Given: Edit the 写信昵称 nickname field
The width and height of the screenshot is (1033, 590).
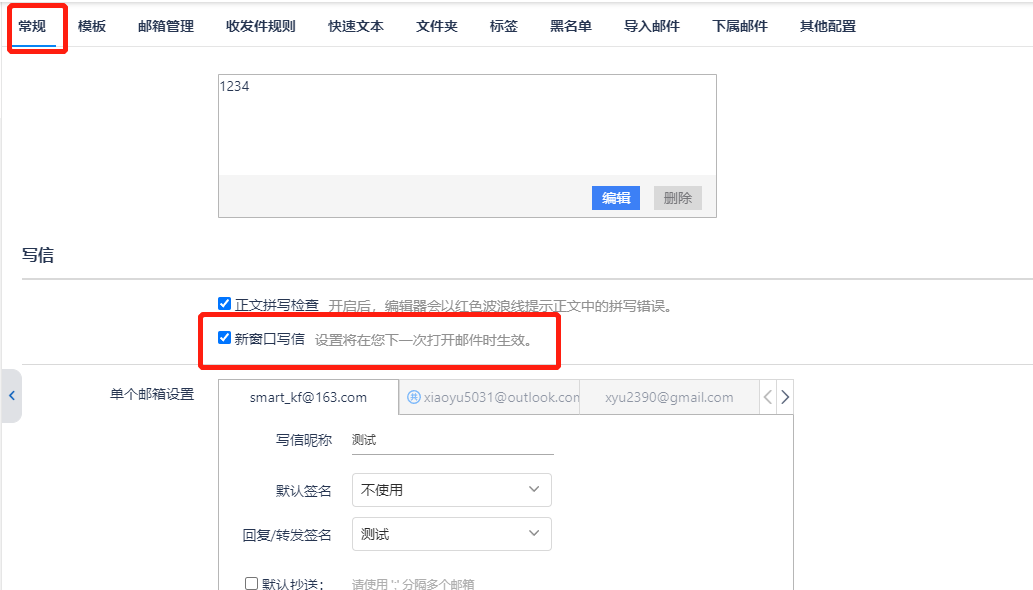Looking at the screenshot, I should 452,440.
